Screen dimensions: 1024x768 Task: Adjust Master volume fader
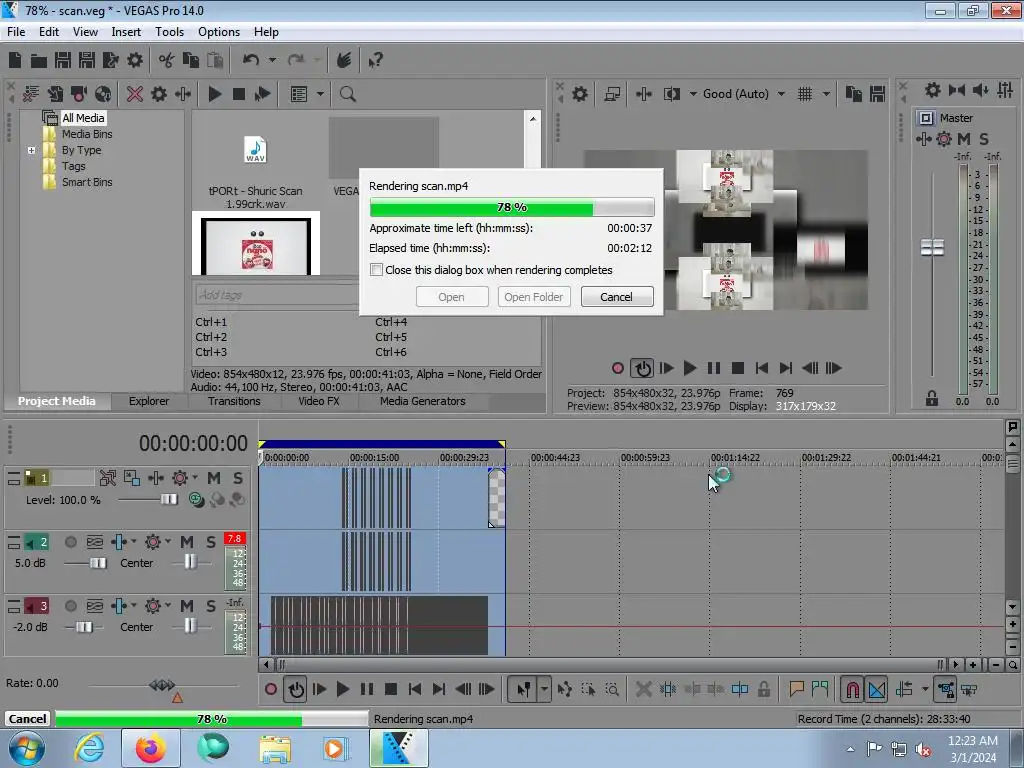(x=932, y=247)
